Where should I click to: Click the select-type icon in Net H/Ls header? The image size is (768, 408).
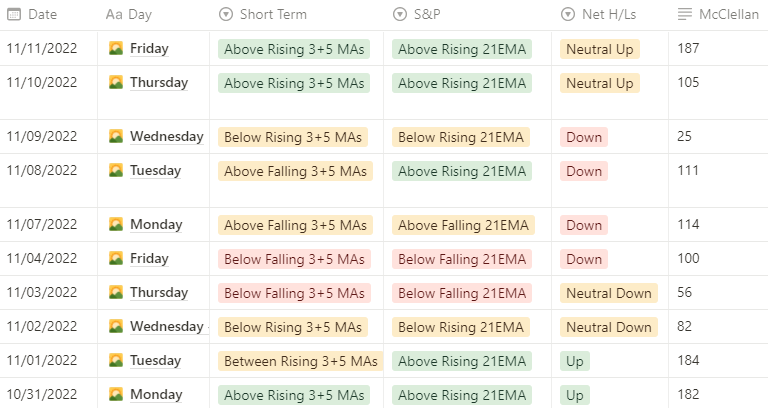(x=568, y=15)
